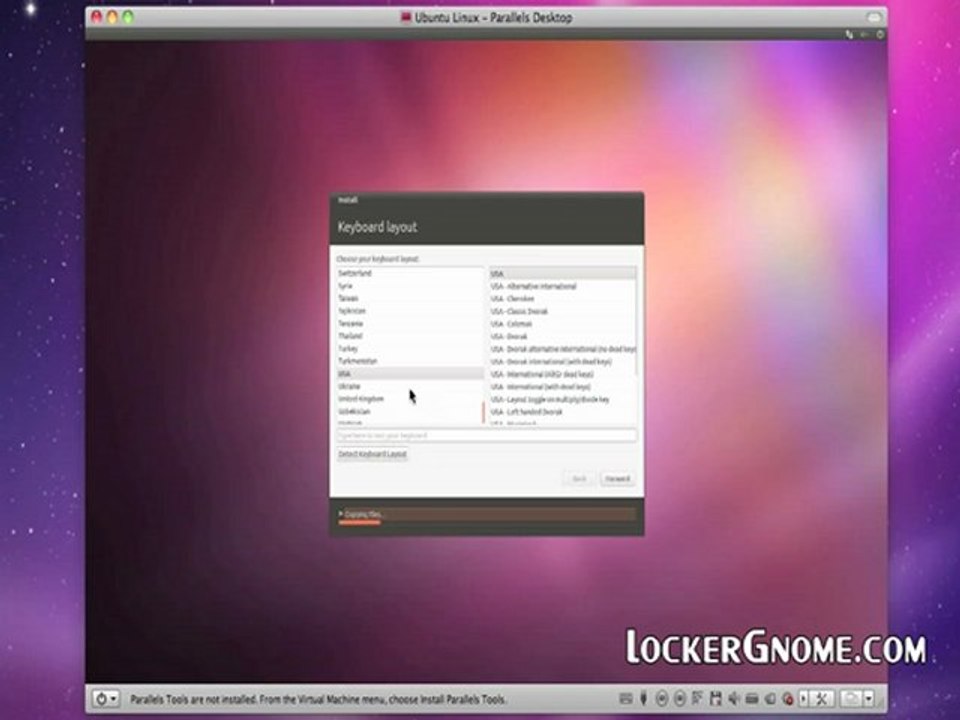Select USA in the country list
960x720 pixels.
point(410,373)
